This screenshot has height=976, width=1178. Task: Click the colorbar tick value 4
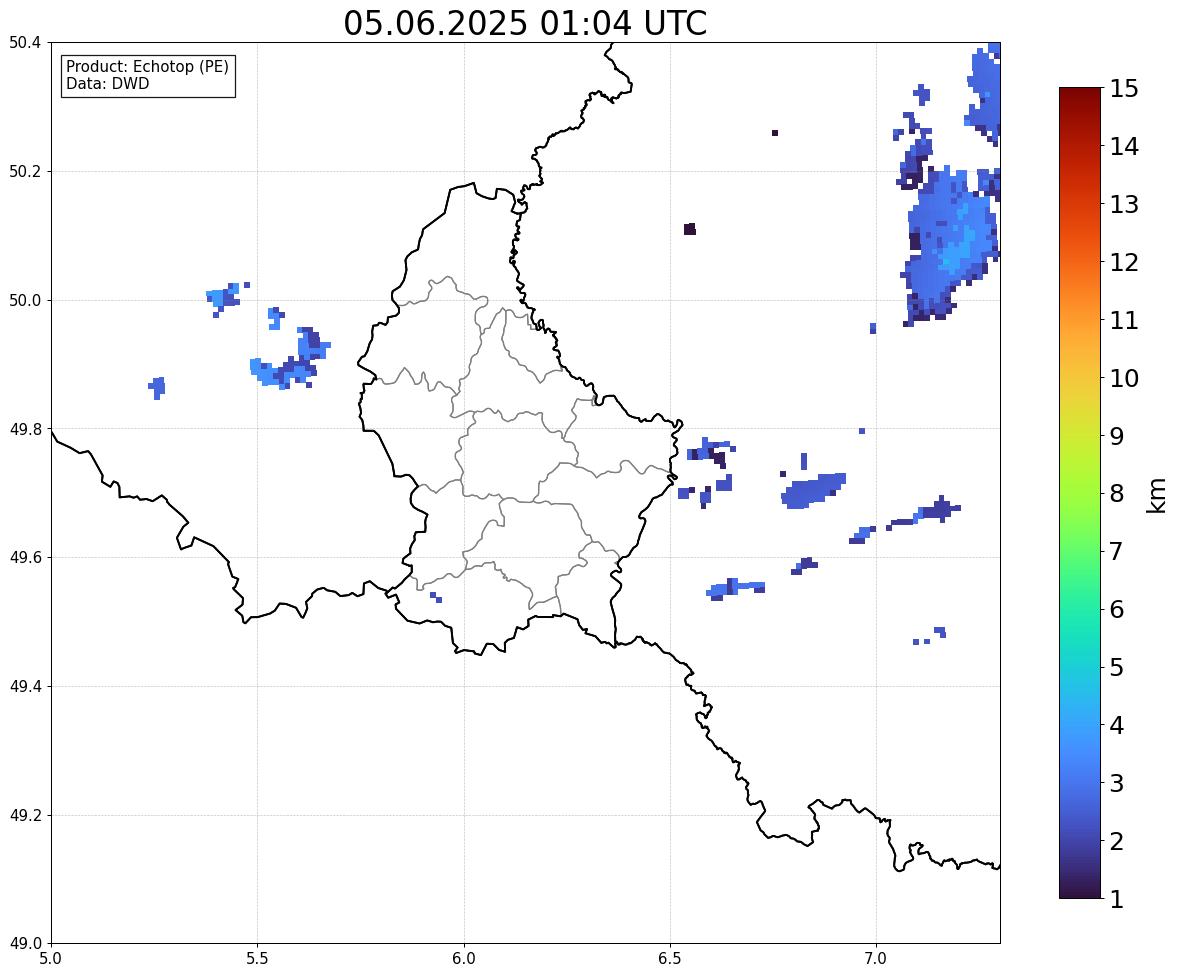[x=1116, y=725]
